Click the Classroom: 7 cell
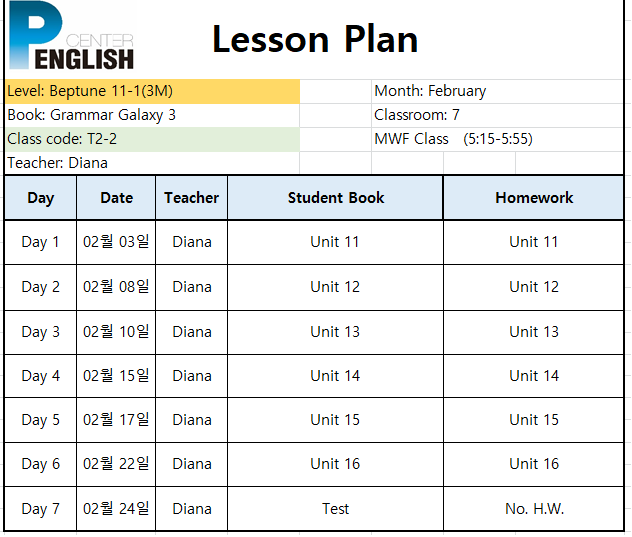This screenshot has height=537, width=632. coord(497,116)
